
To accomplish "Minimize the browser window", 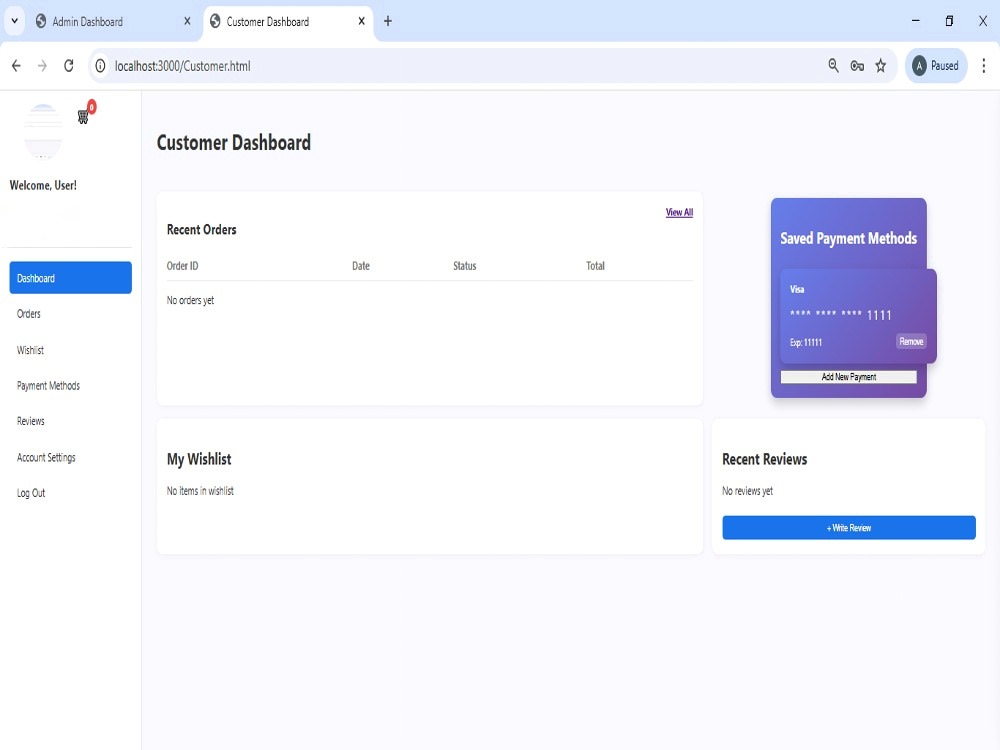I will point(916,21).
